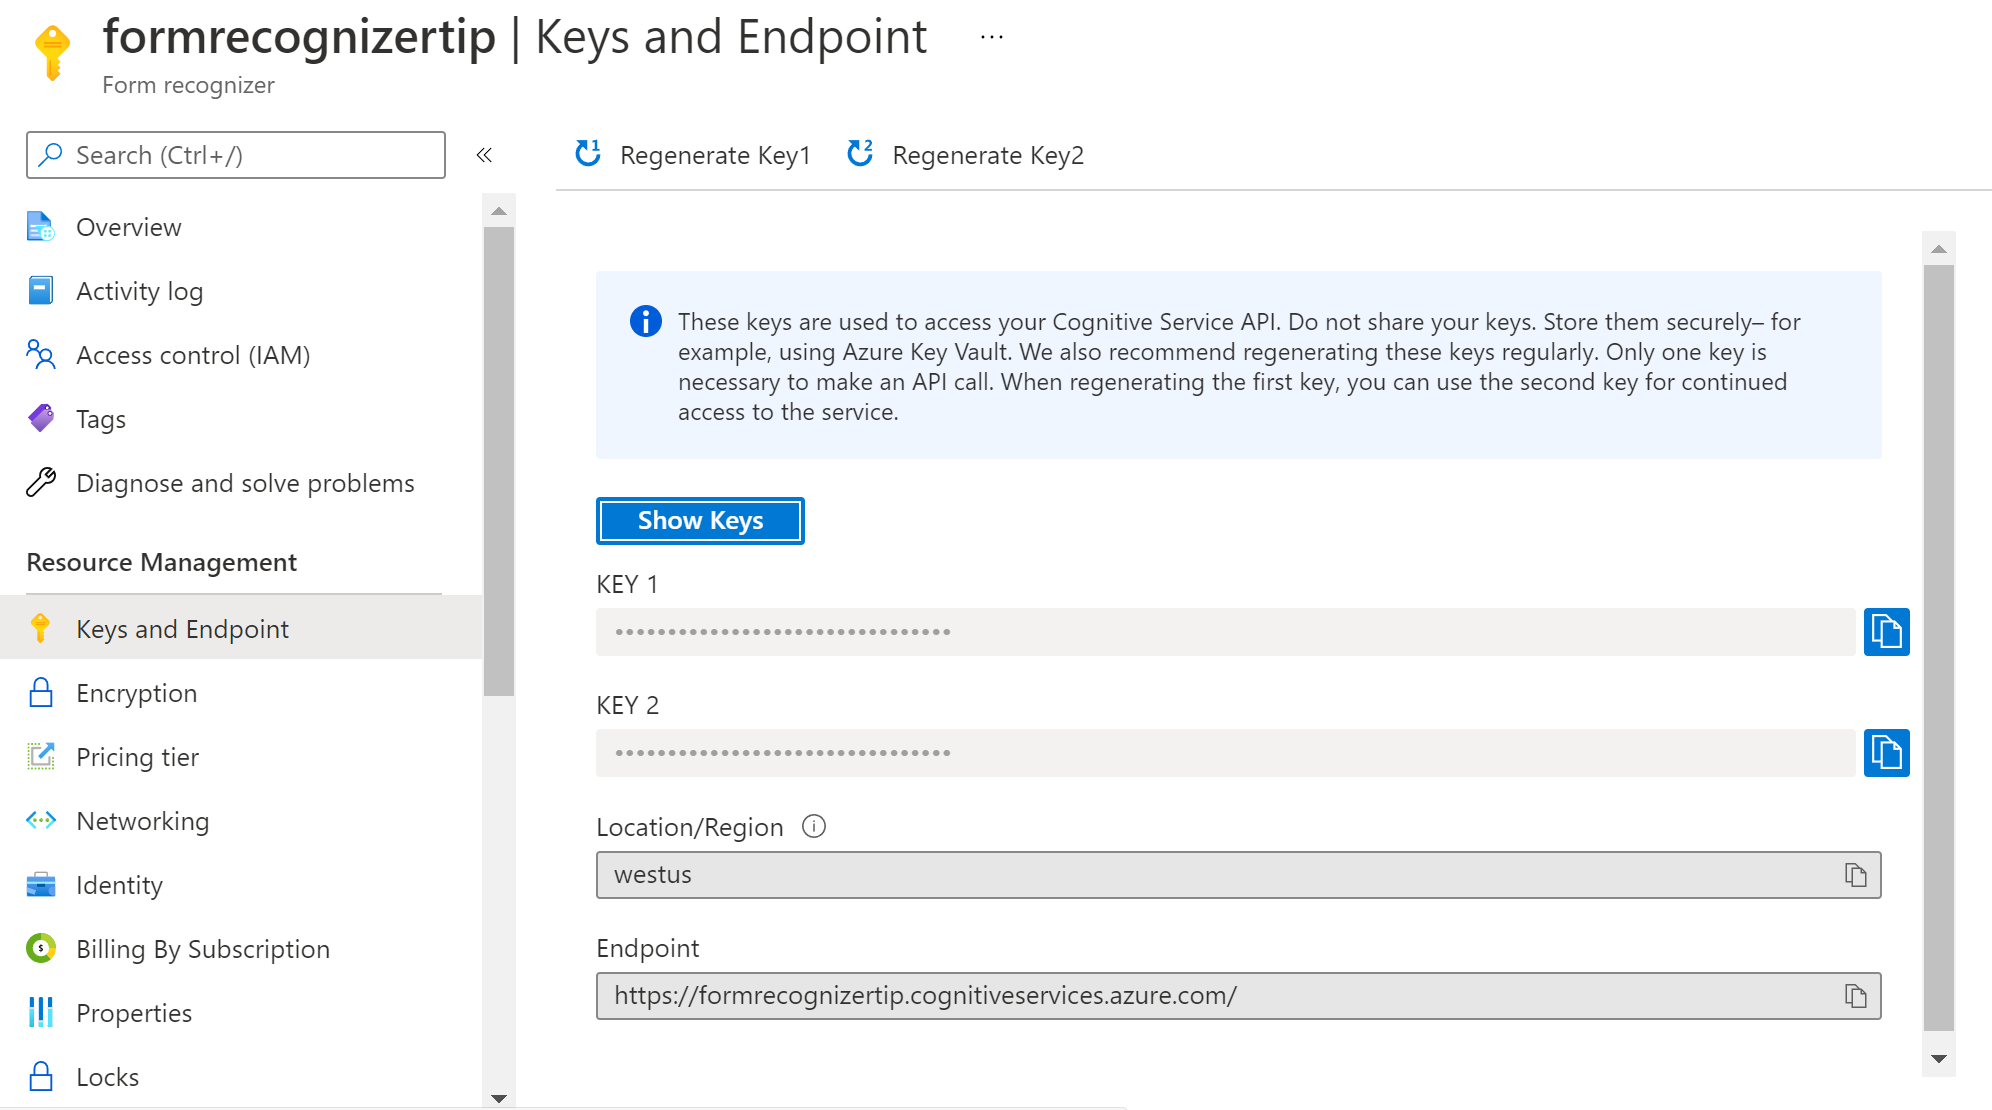
Task: Click the Resource Management section heading
Action: click(x=162, y=562)
